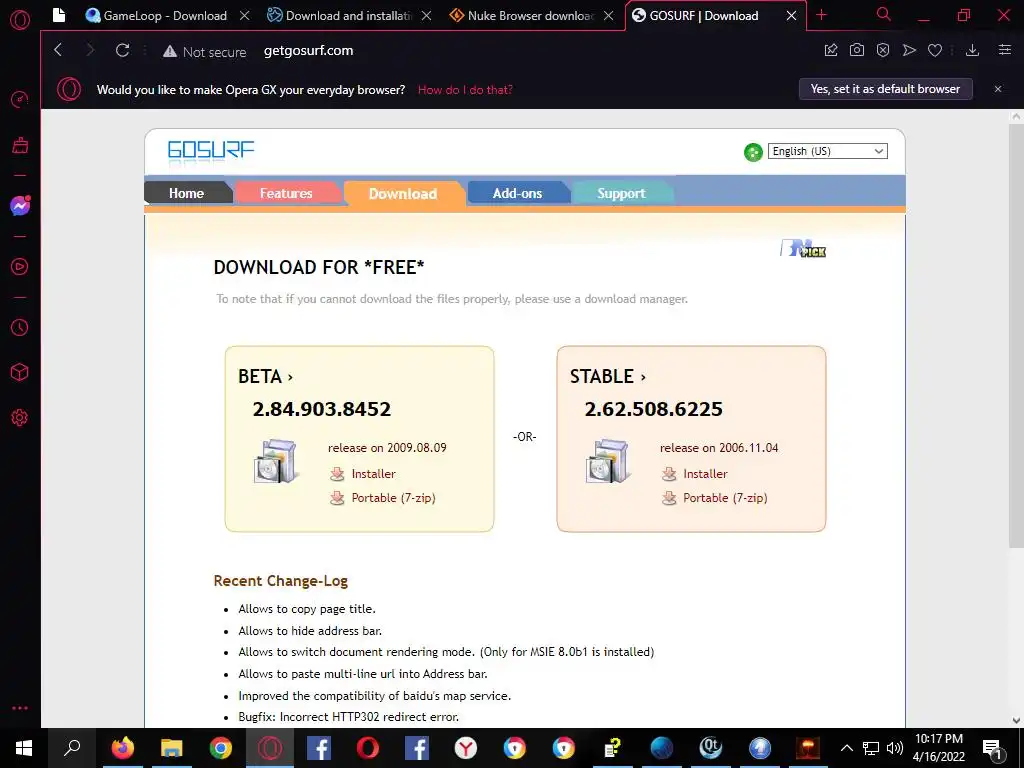Open the browser Downloads icon

point(972,50)
